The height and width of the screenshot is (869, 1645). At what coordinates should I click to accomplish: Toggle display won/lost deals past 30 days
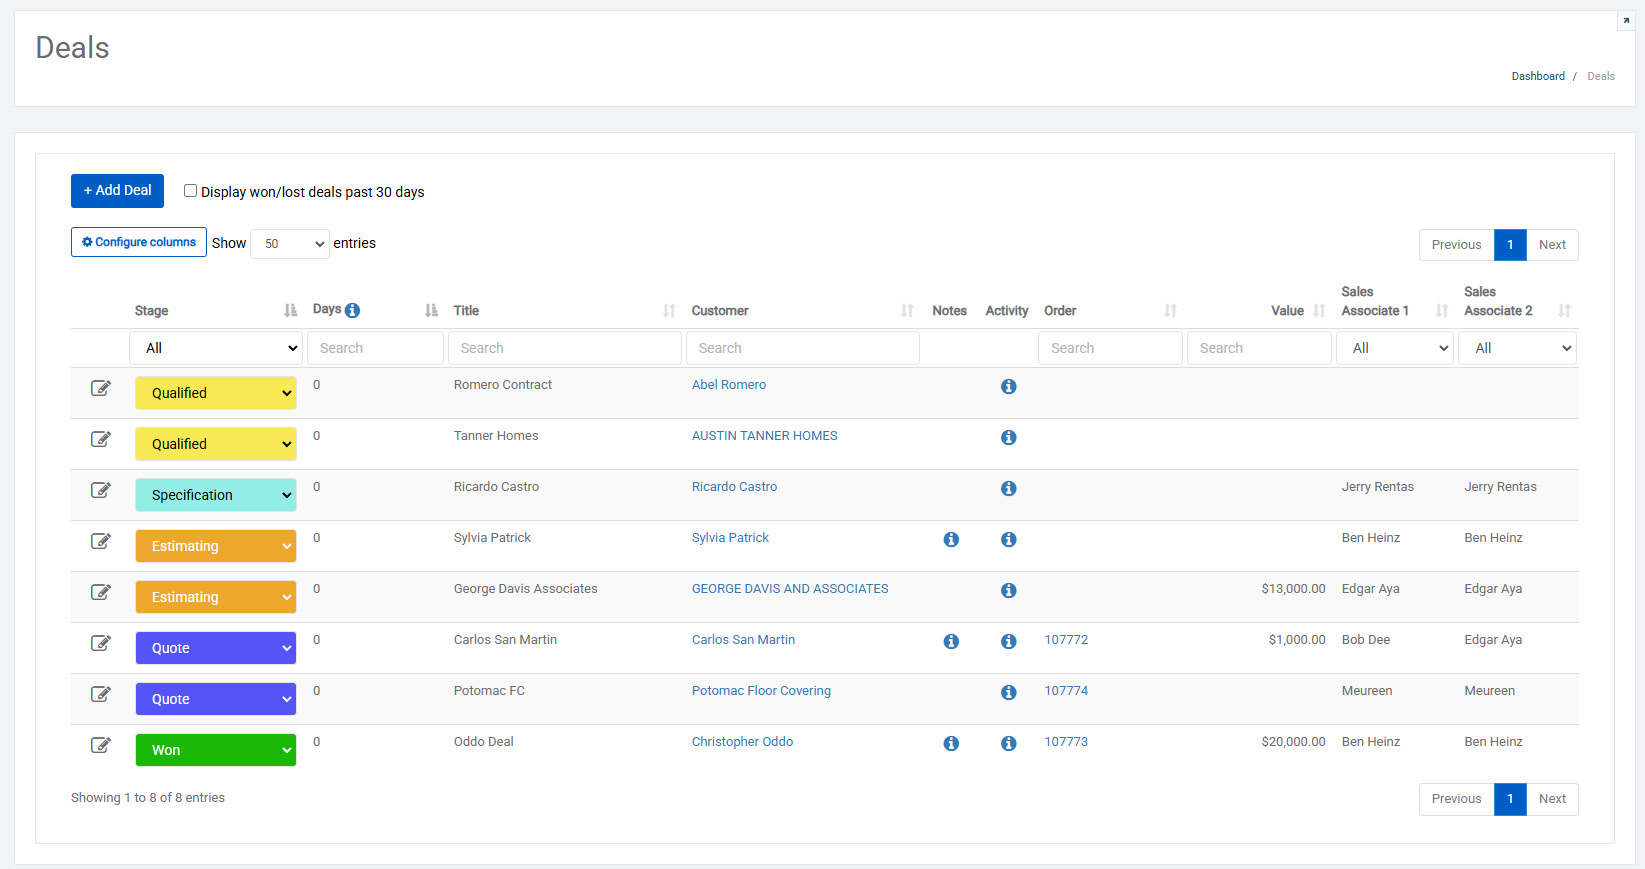point(190,191)
